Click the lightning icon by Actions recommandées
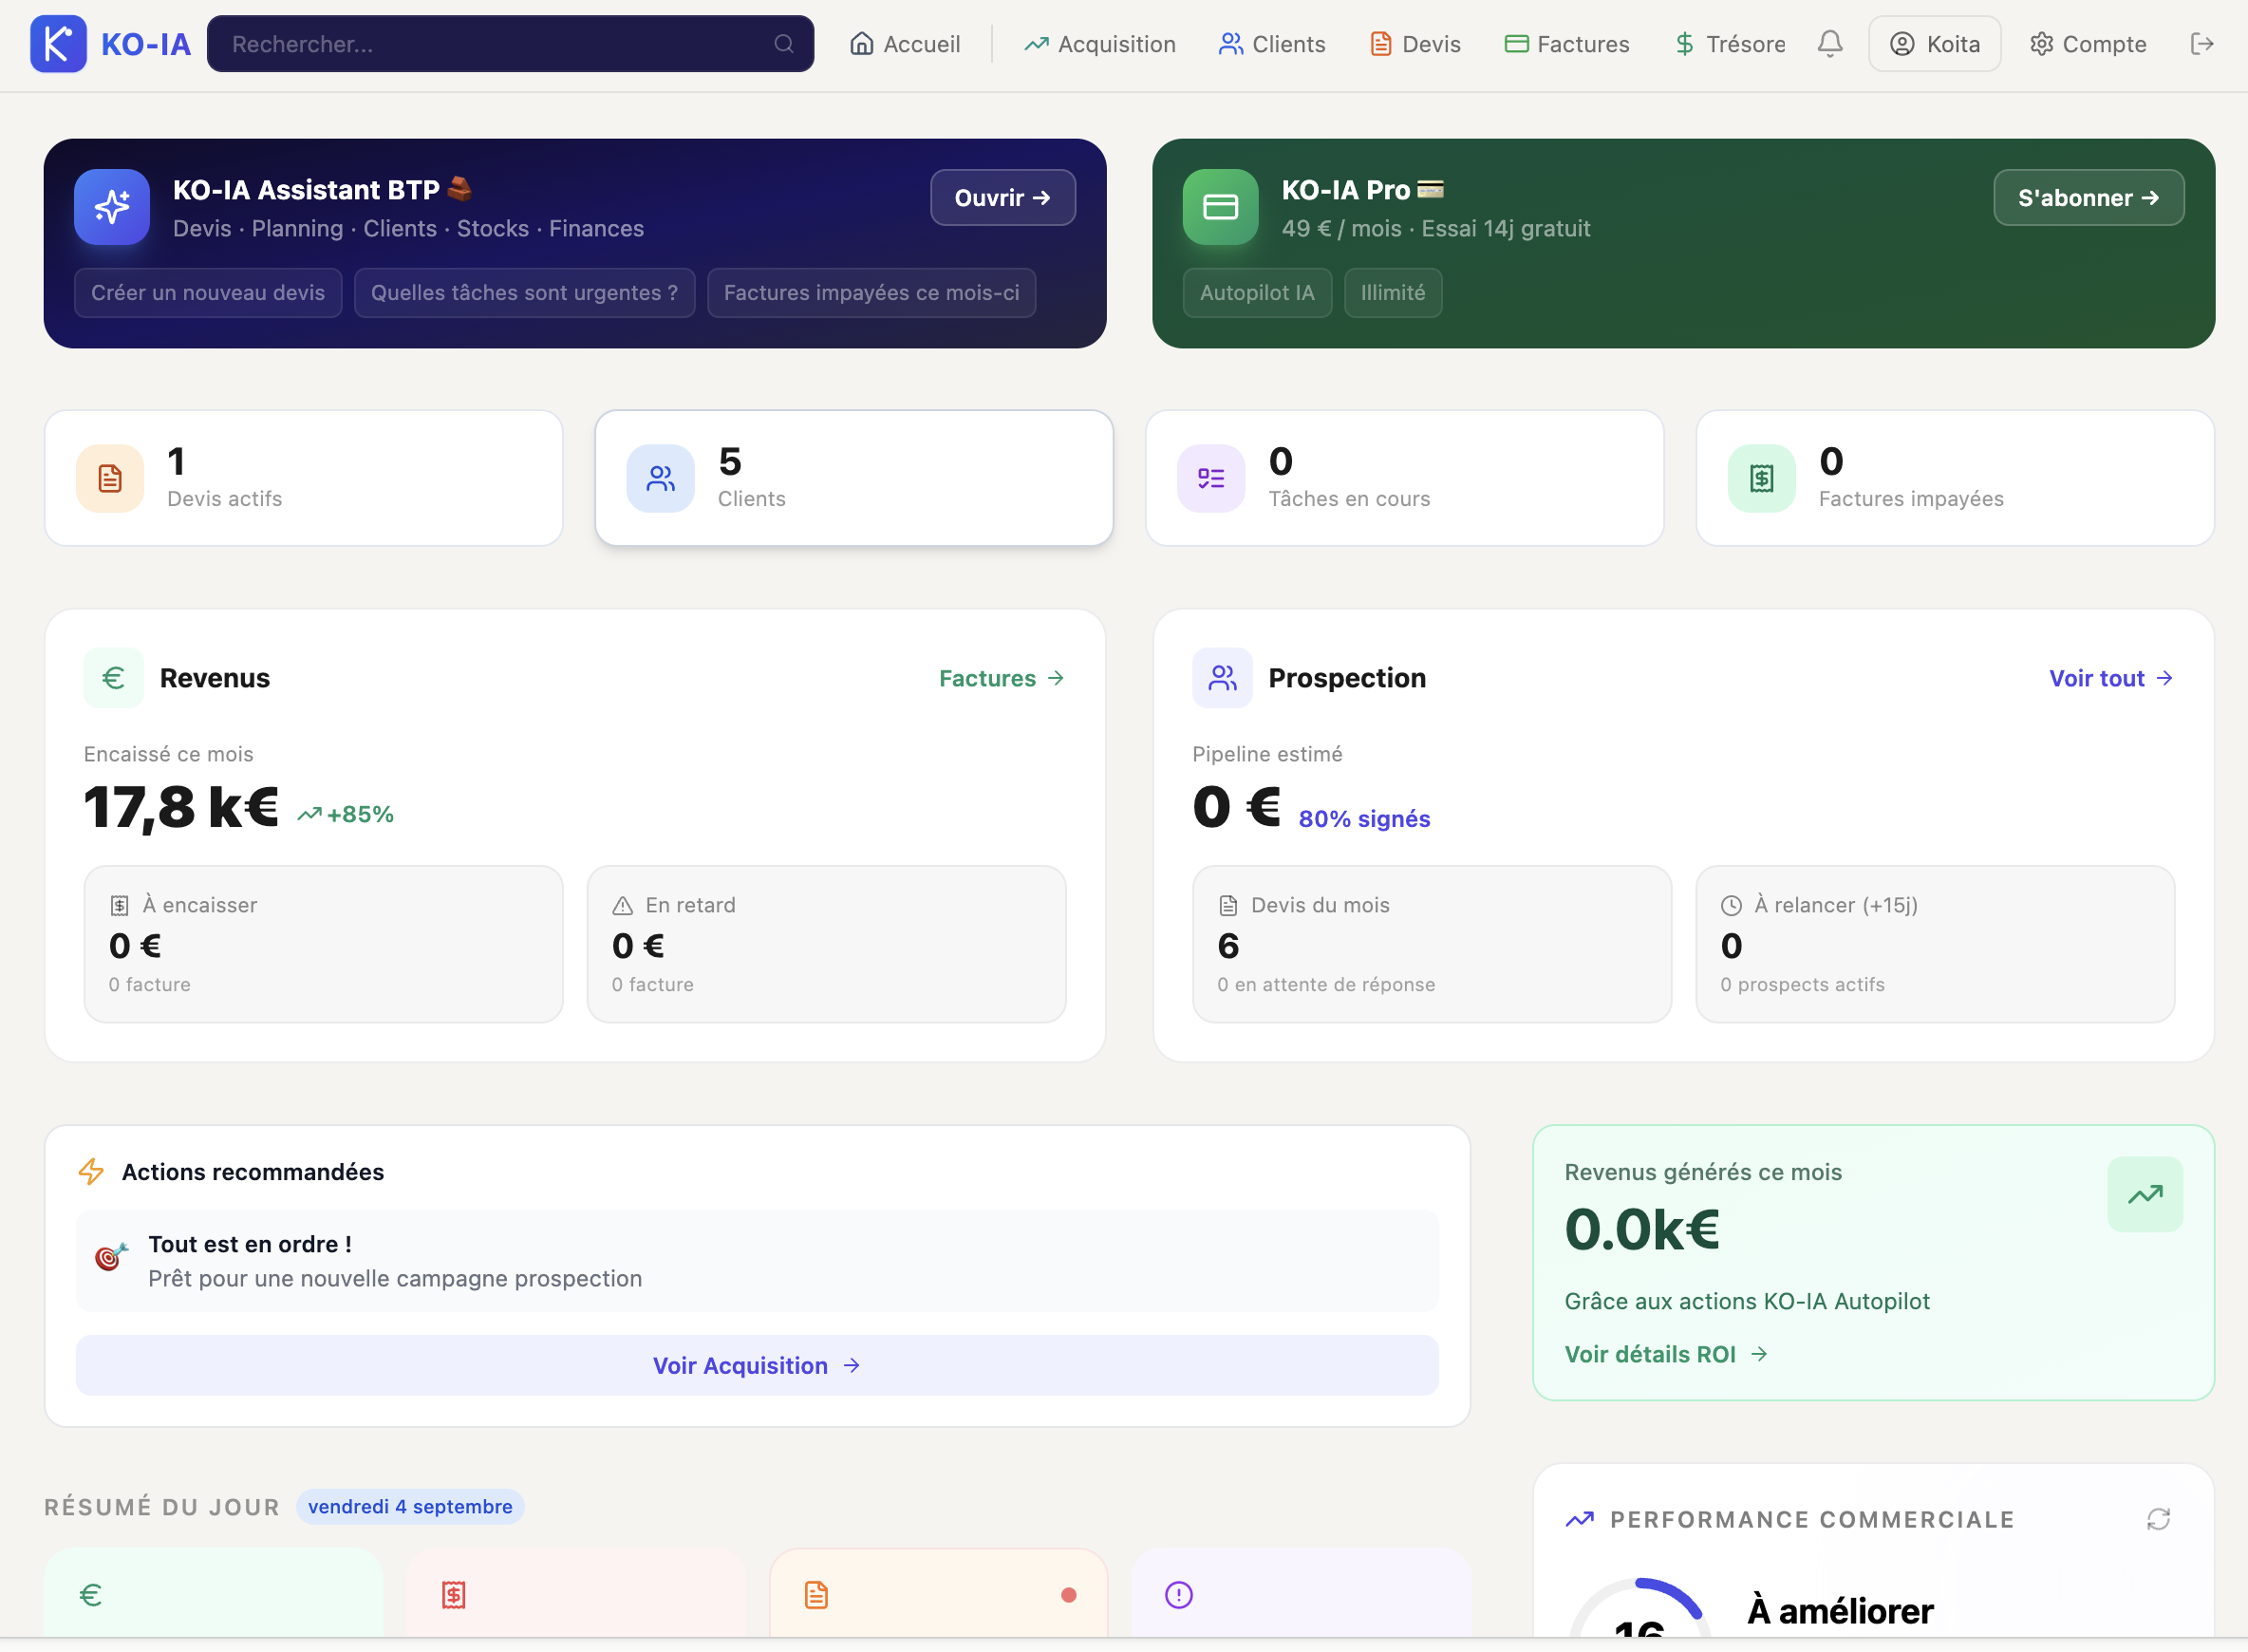The image size is (2248, 1652). coord(91,1171)
